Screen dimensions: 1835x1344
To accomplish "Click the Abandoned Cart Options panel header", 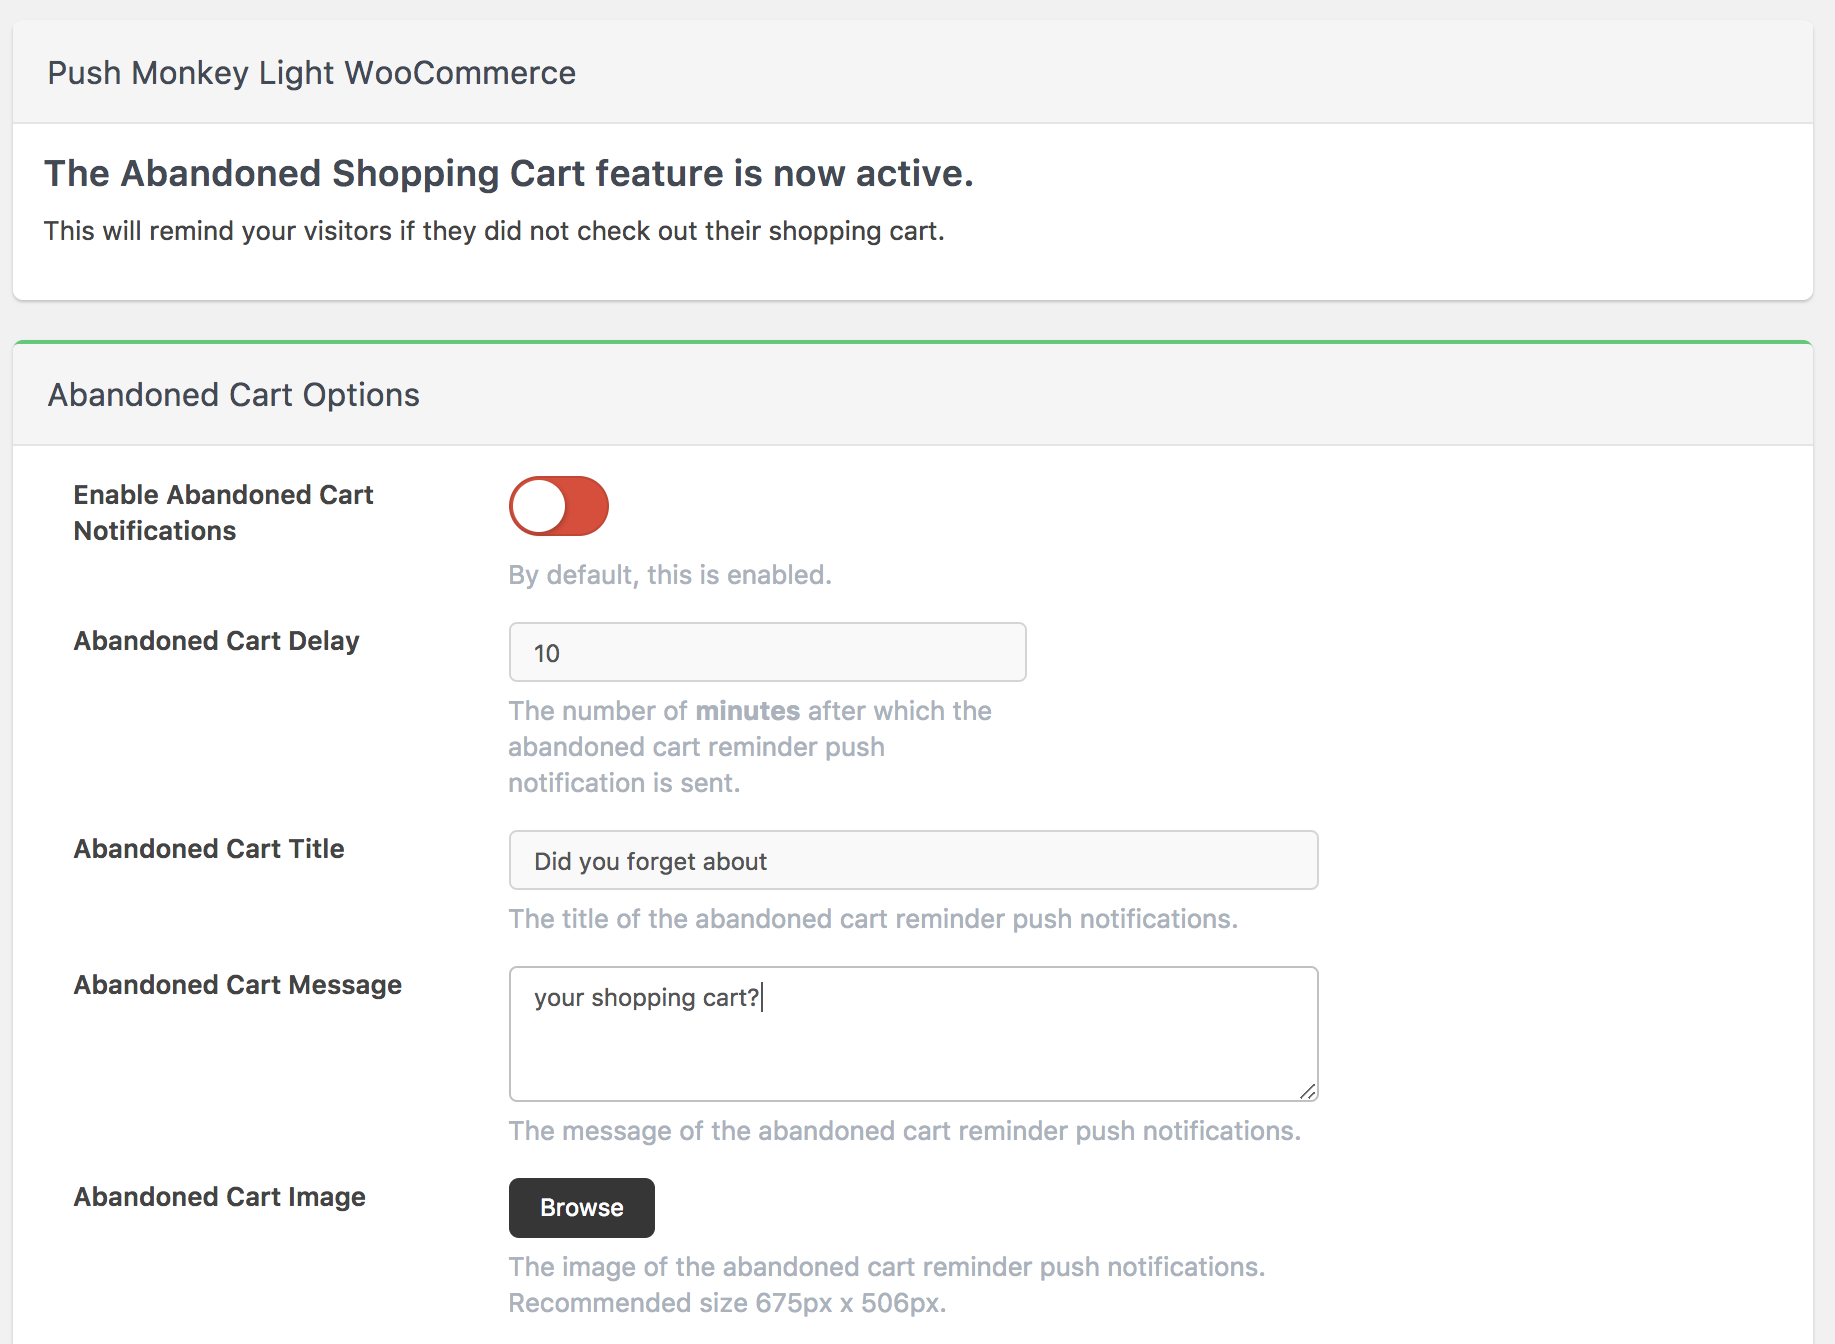I will point(234,395).
